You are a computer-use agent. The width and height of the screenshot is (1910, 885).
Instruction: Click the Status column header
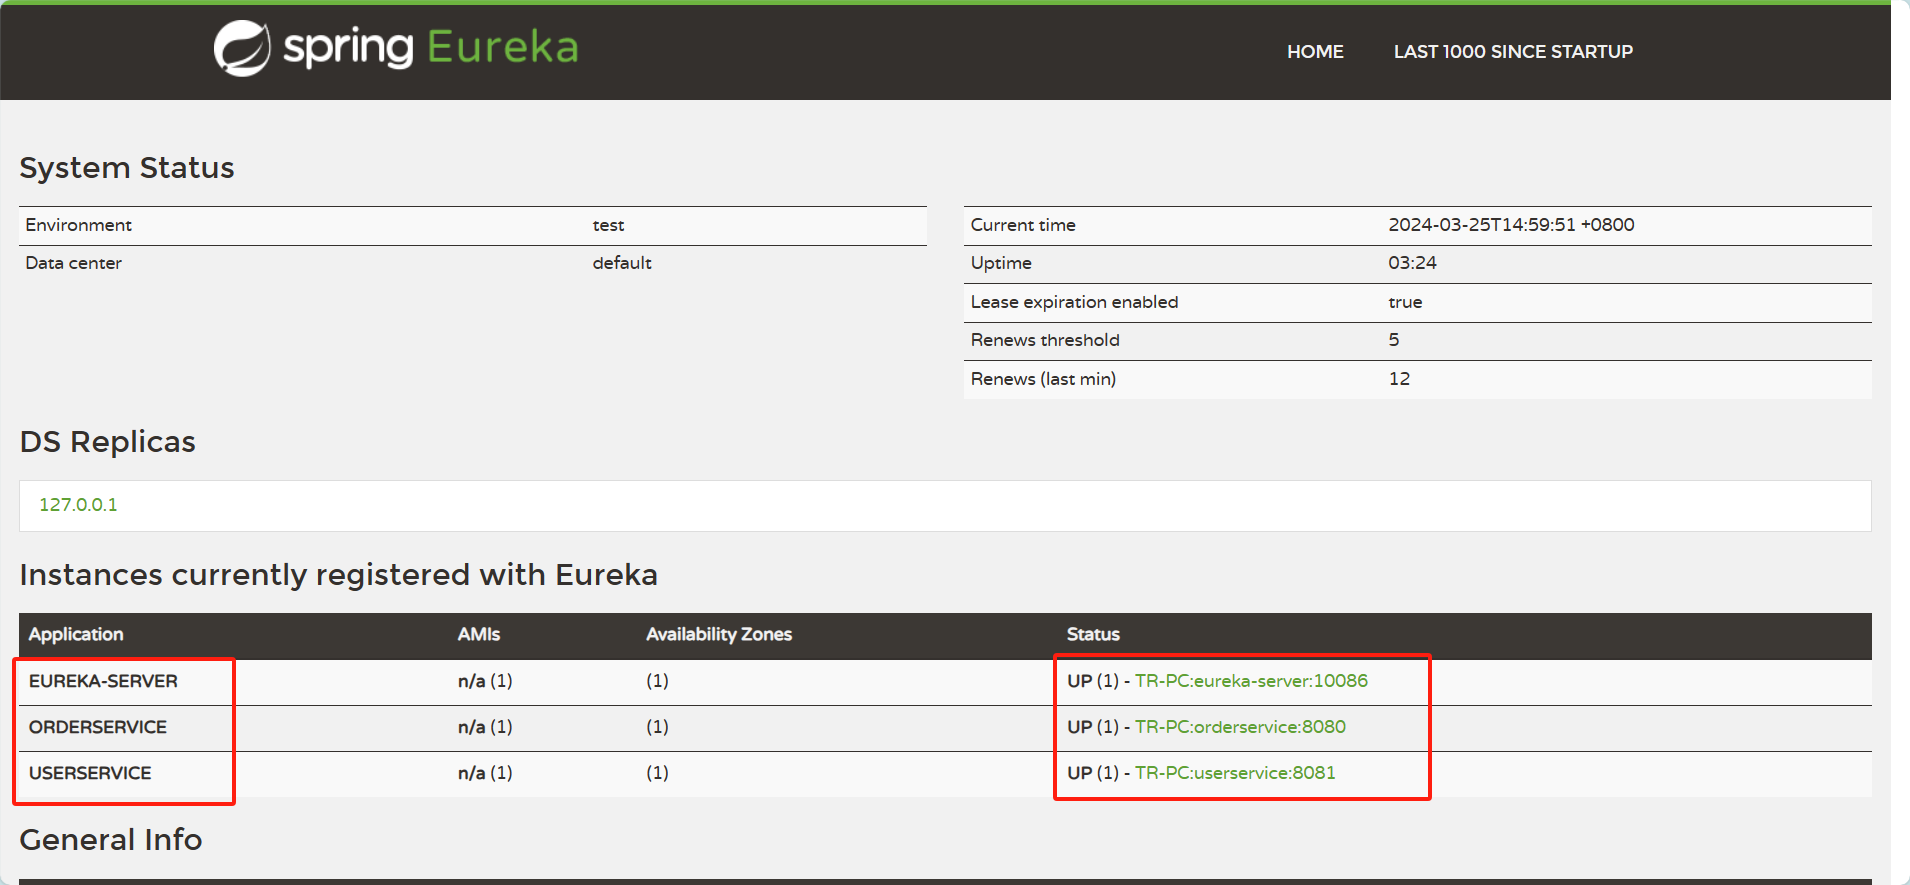pos(1093,634)
